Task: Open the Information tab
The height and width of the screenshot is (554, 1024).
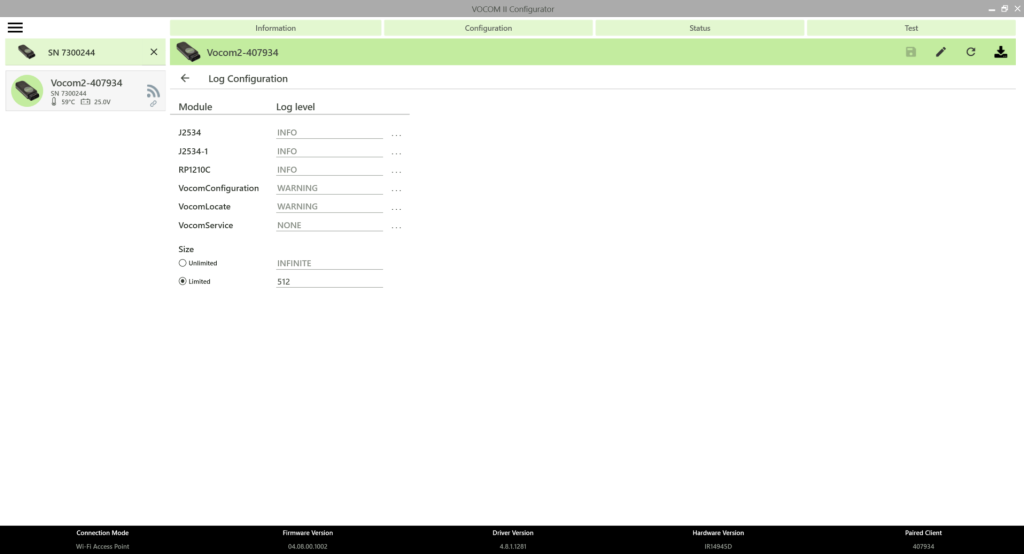Action: [276, 28]
